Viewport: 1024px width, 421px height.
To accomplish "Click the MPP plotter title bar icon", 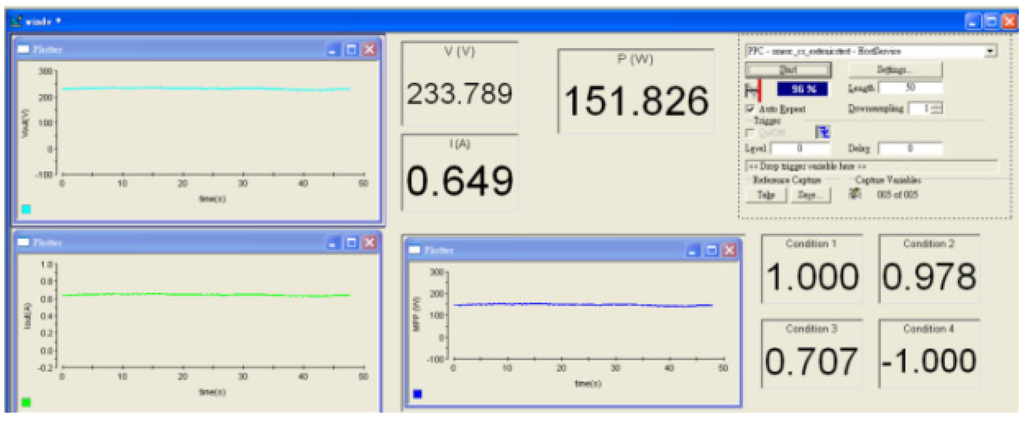I will [416, 250].
